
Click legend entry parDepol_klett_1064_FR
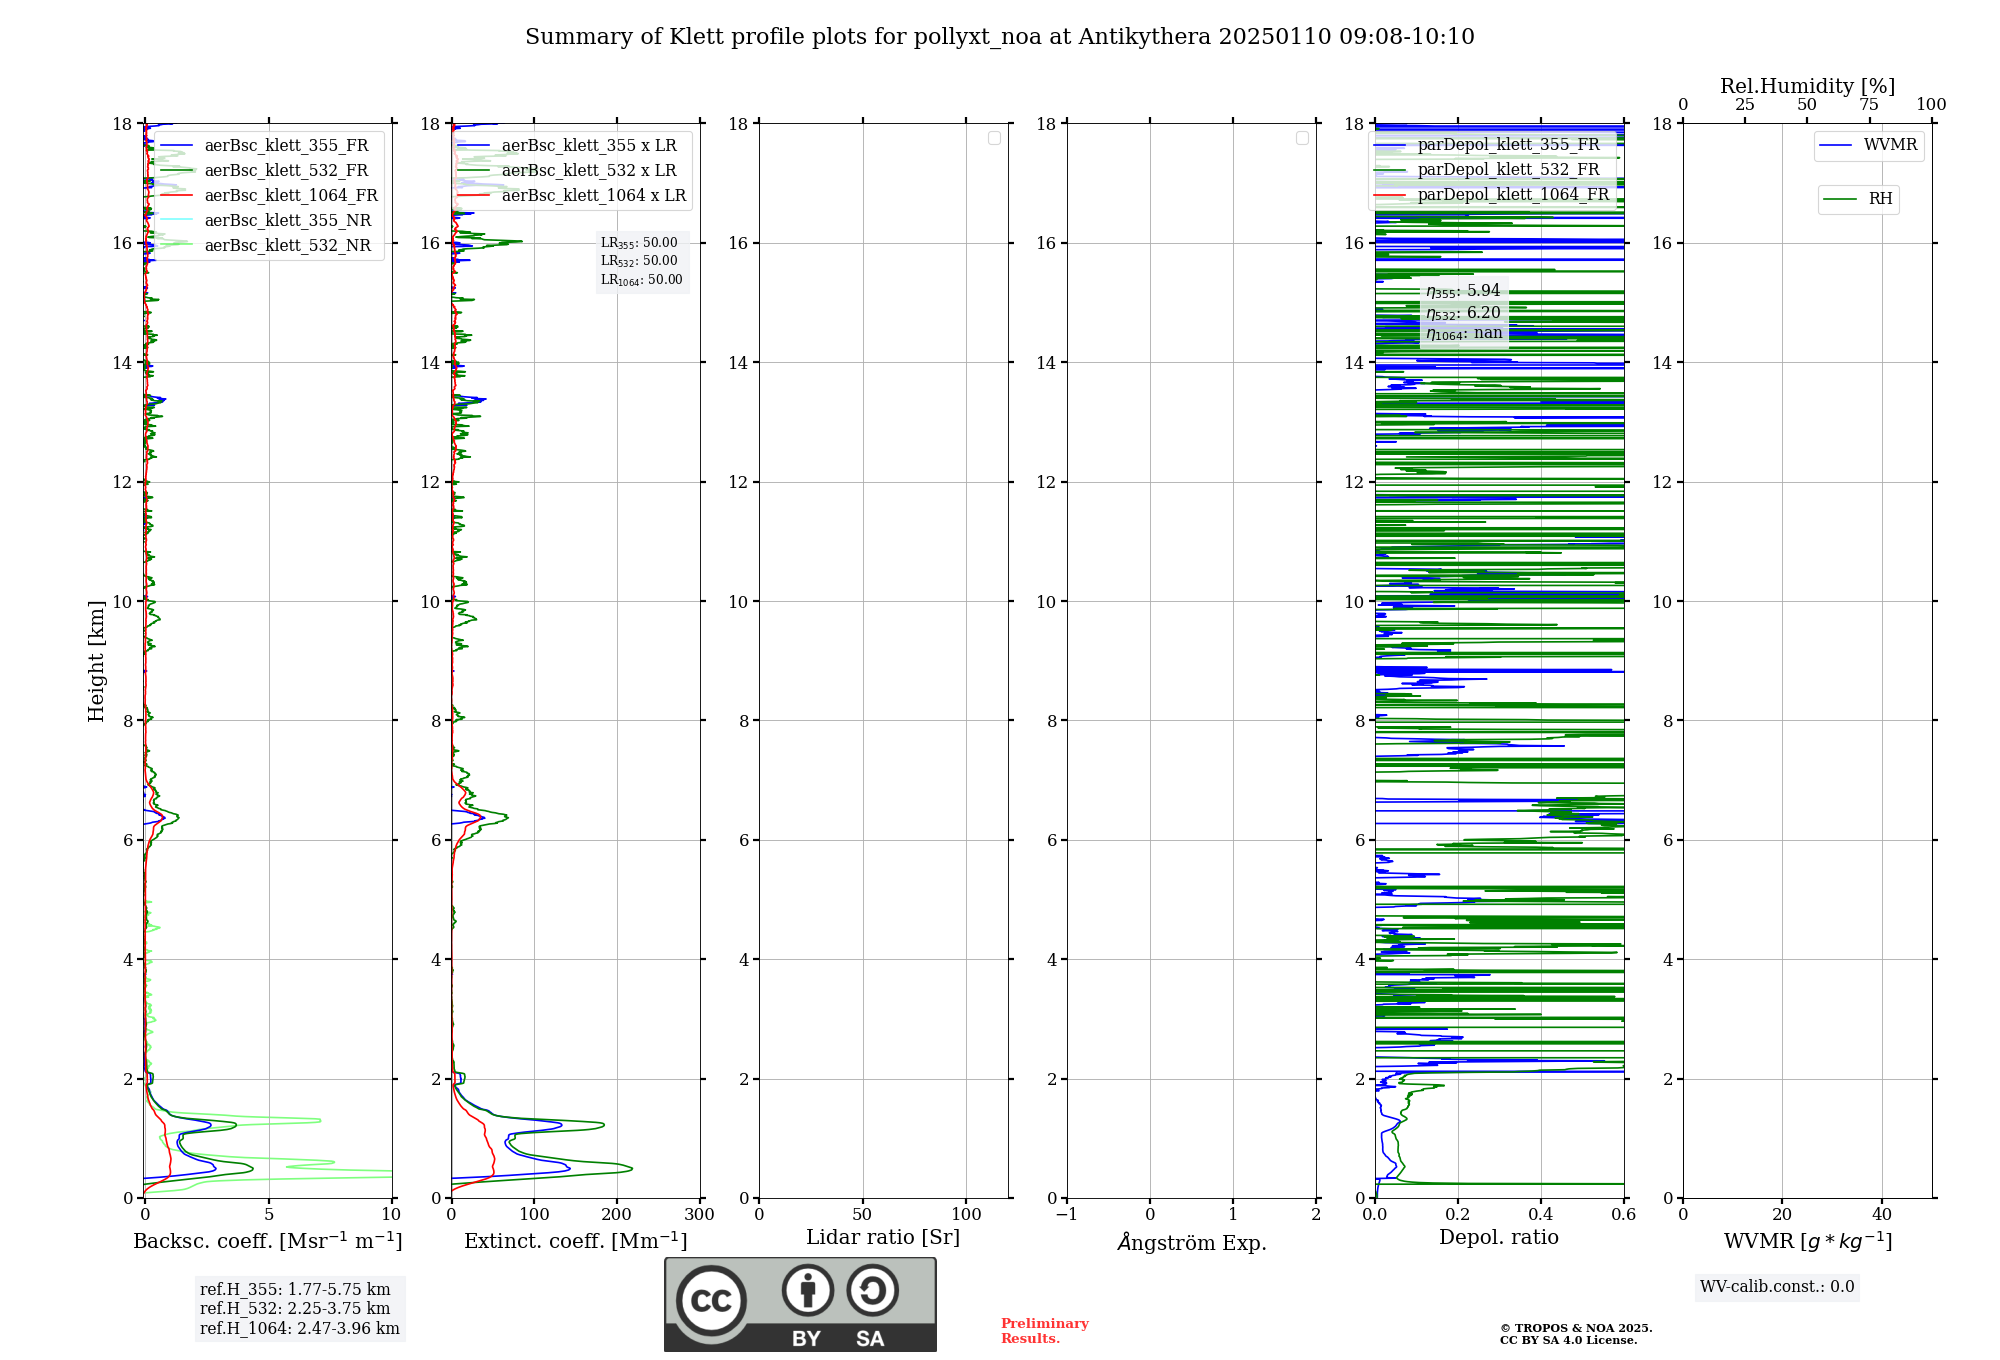1493,194
